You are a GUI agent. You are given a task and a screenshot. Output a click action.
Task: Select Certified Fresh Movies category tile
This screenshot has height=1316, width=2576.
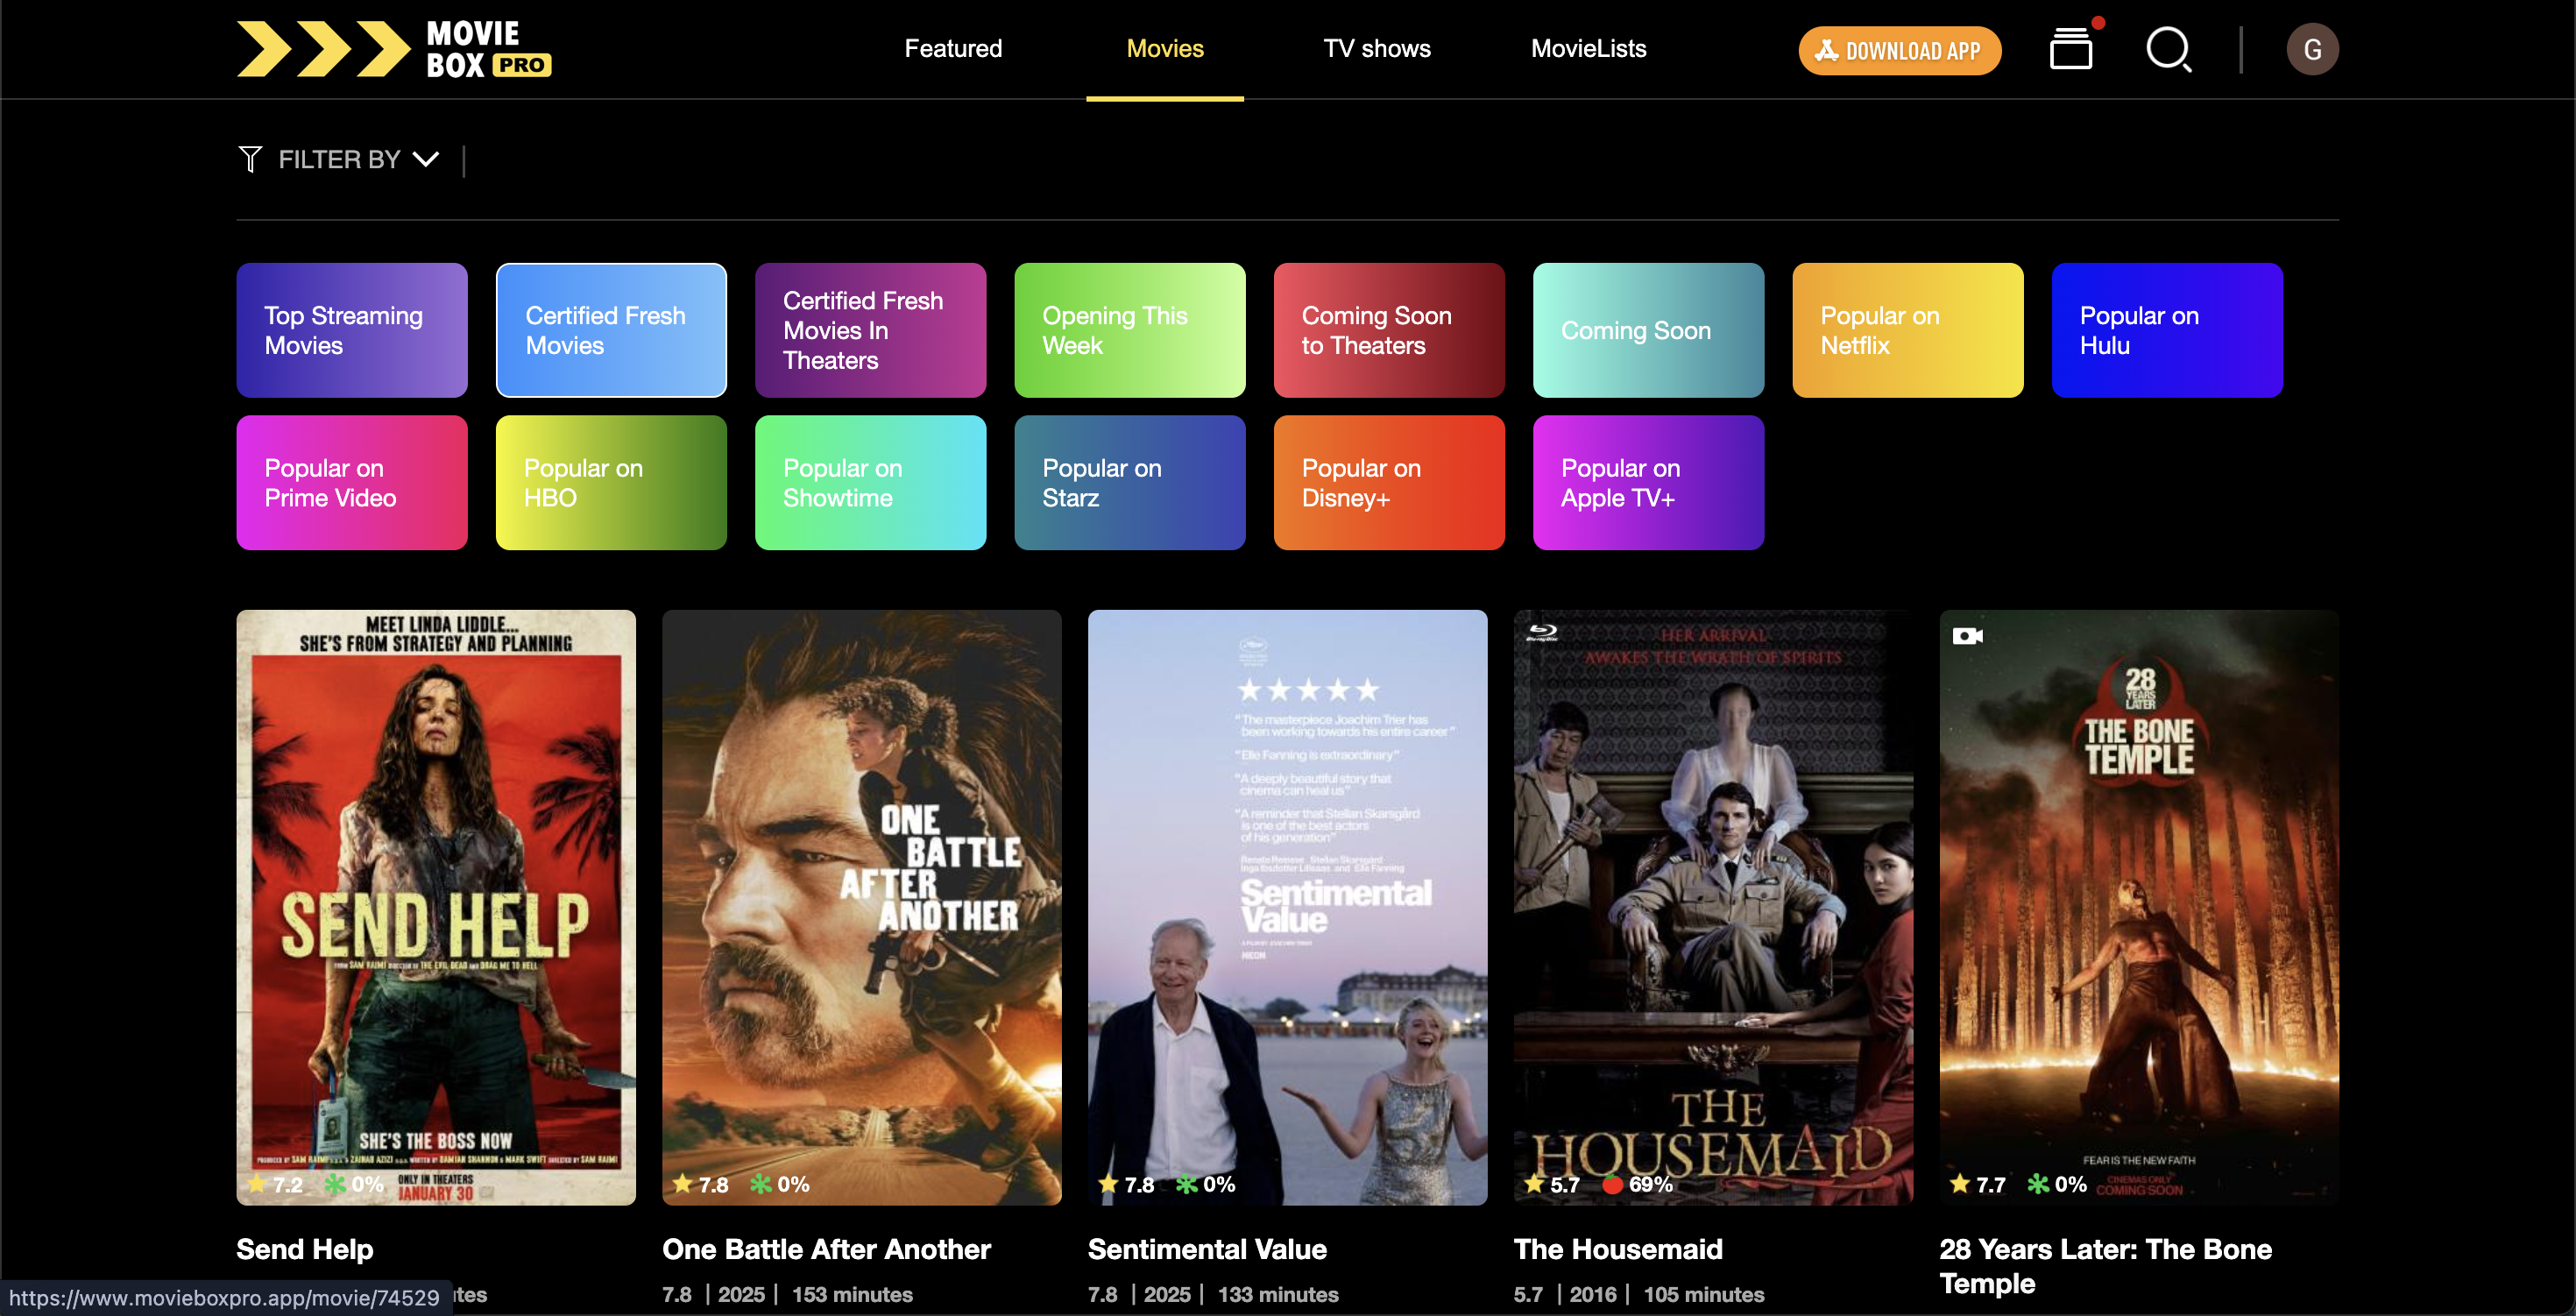[611, 330]
